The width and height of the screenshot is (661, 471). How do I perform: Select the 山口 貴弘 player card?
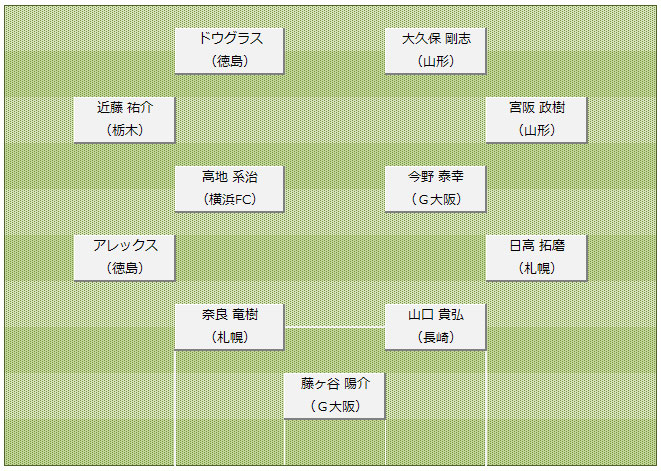(436, 326)
